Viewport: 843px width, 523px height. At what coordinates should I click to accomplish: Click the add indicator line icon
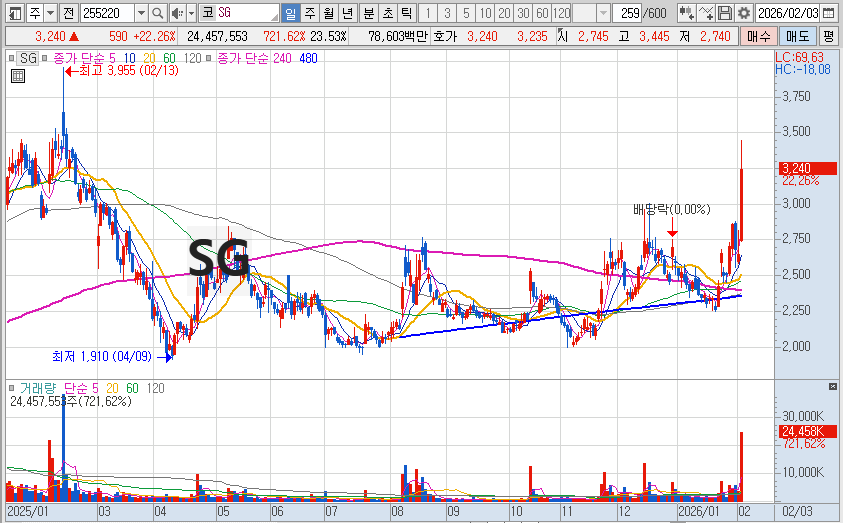tap(706, 13)
